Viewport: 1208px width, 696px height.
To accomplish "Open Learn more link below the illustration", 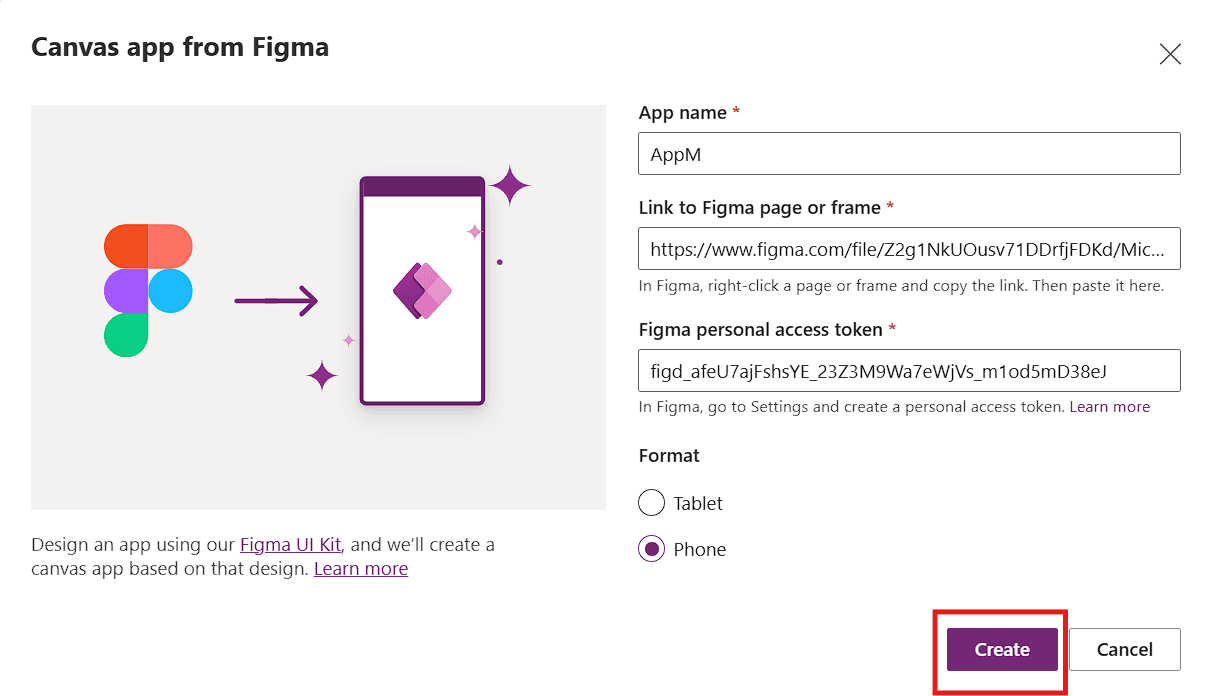I will pos(361,569).
